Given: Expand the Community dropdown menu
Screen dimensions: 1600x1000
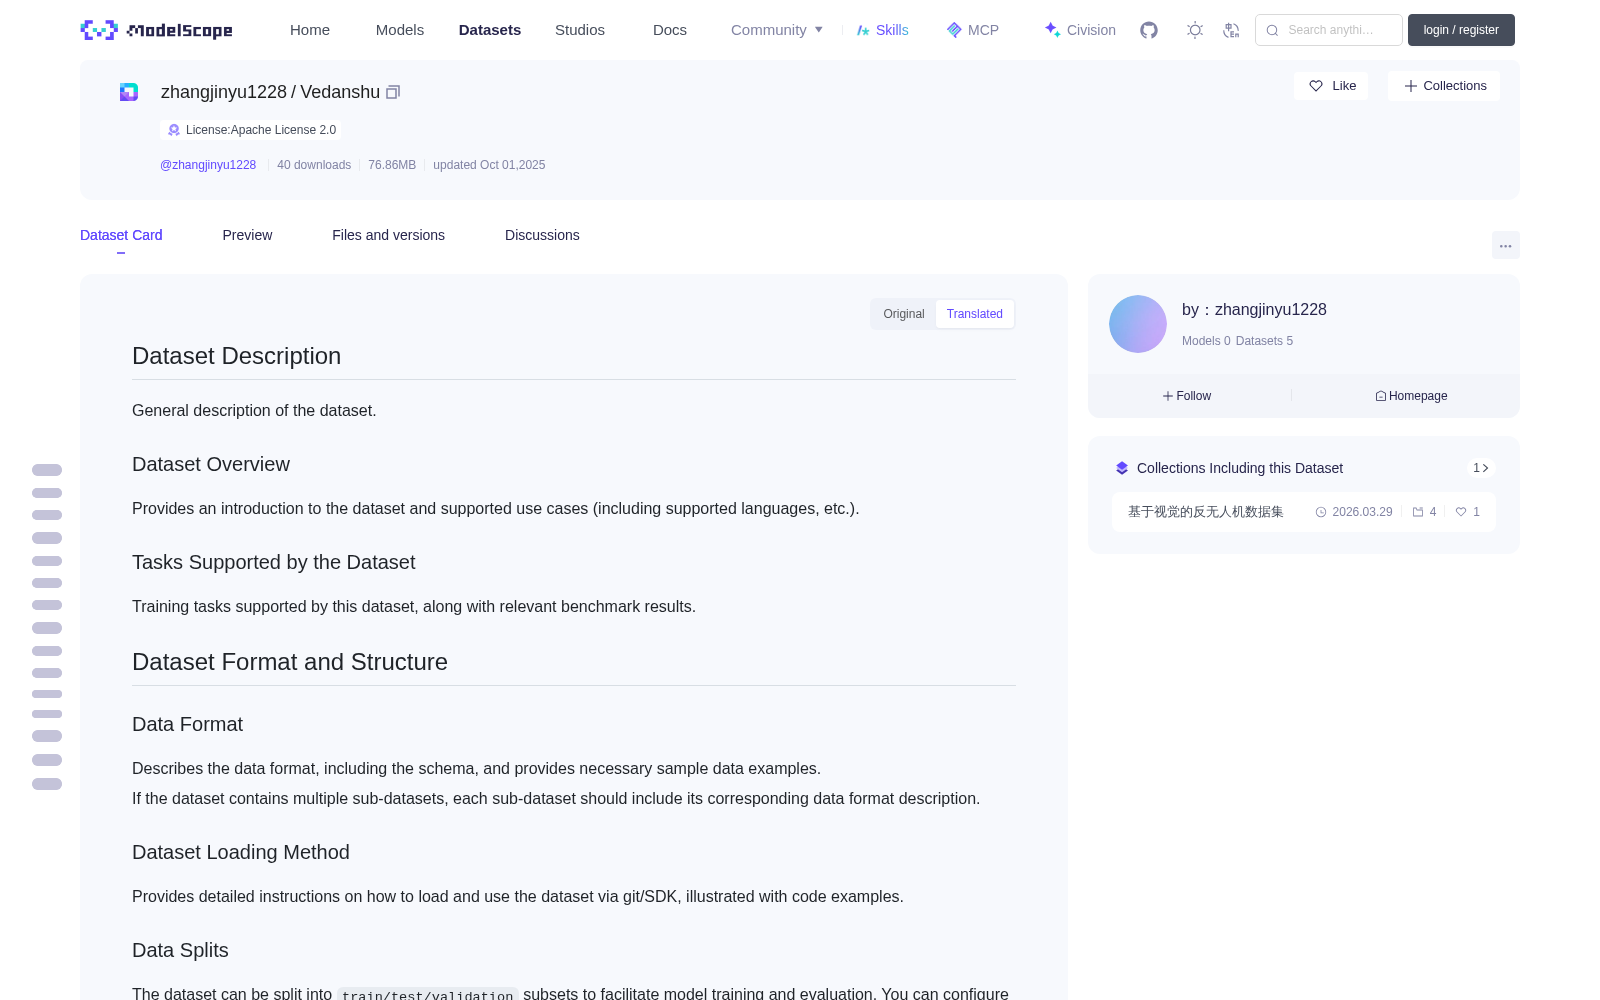Looking at the screenshot, I should 777,30.
